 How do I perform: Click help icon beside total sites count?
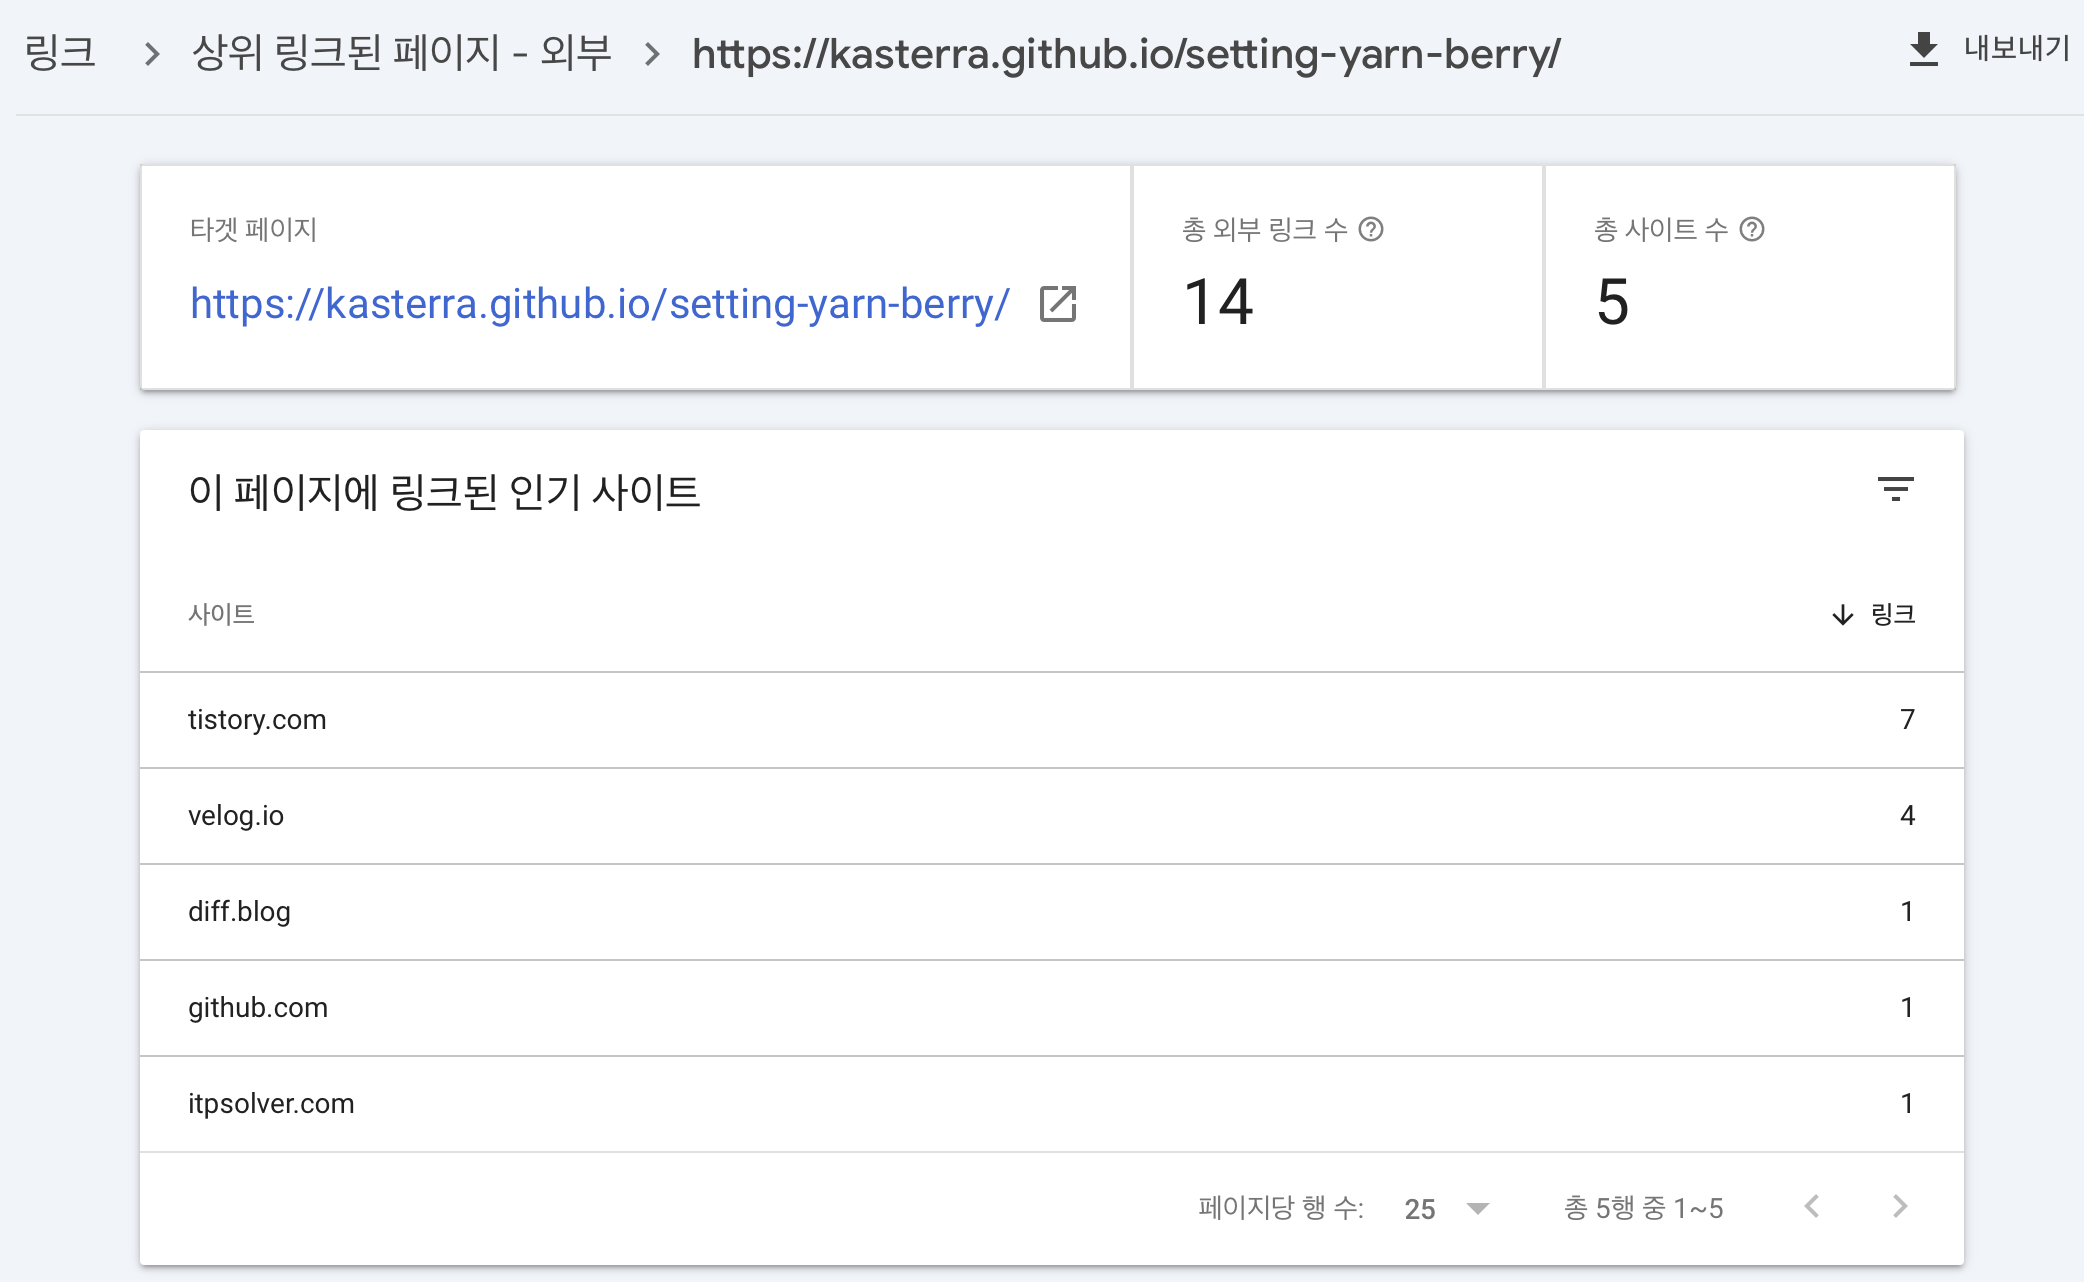coord(1752,230)
